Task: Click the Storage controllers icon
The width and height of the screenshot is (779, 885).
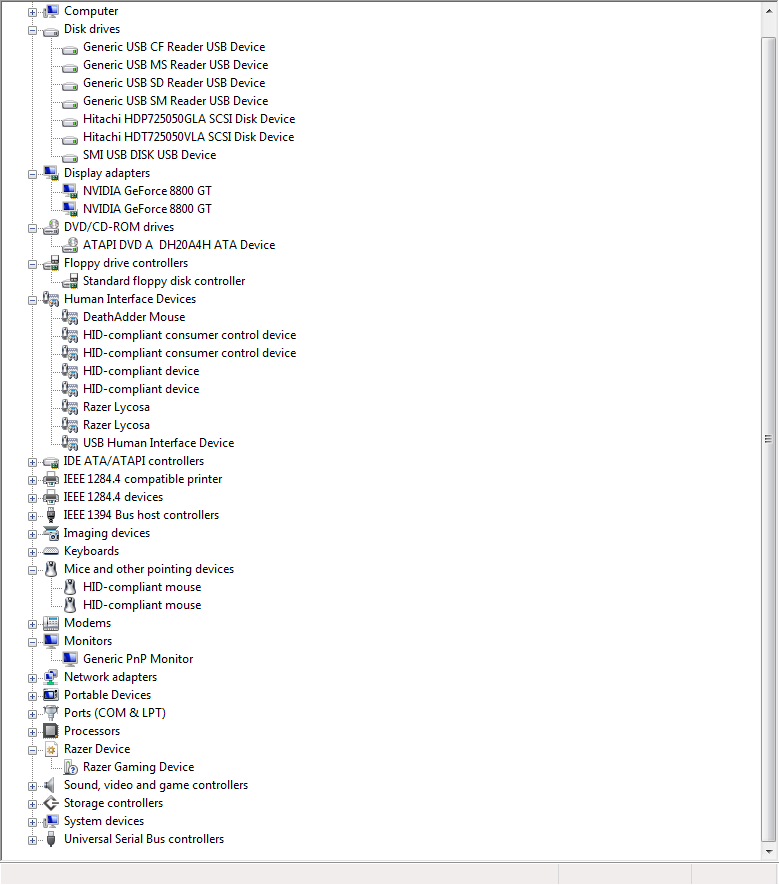Action: [51, 803]
